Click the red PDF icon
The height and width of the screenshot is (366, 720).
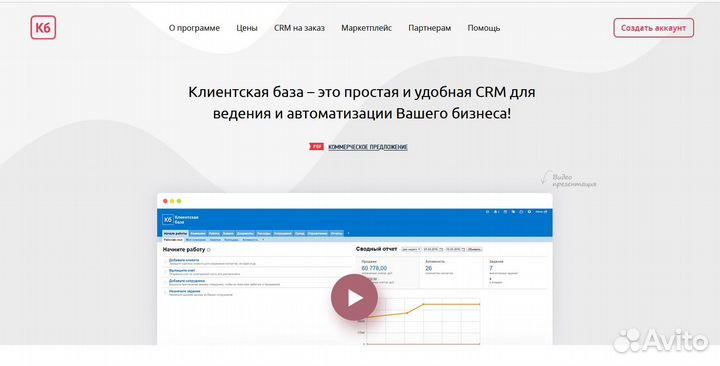(x=316, y=146)
